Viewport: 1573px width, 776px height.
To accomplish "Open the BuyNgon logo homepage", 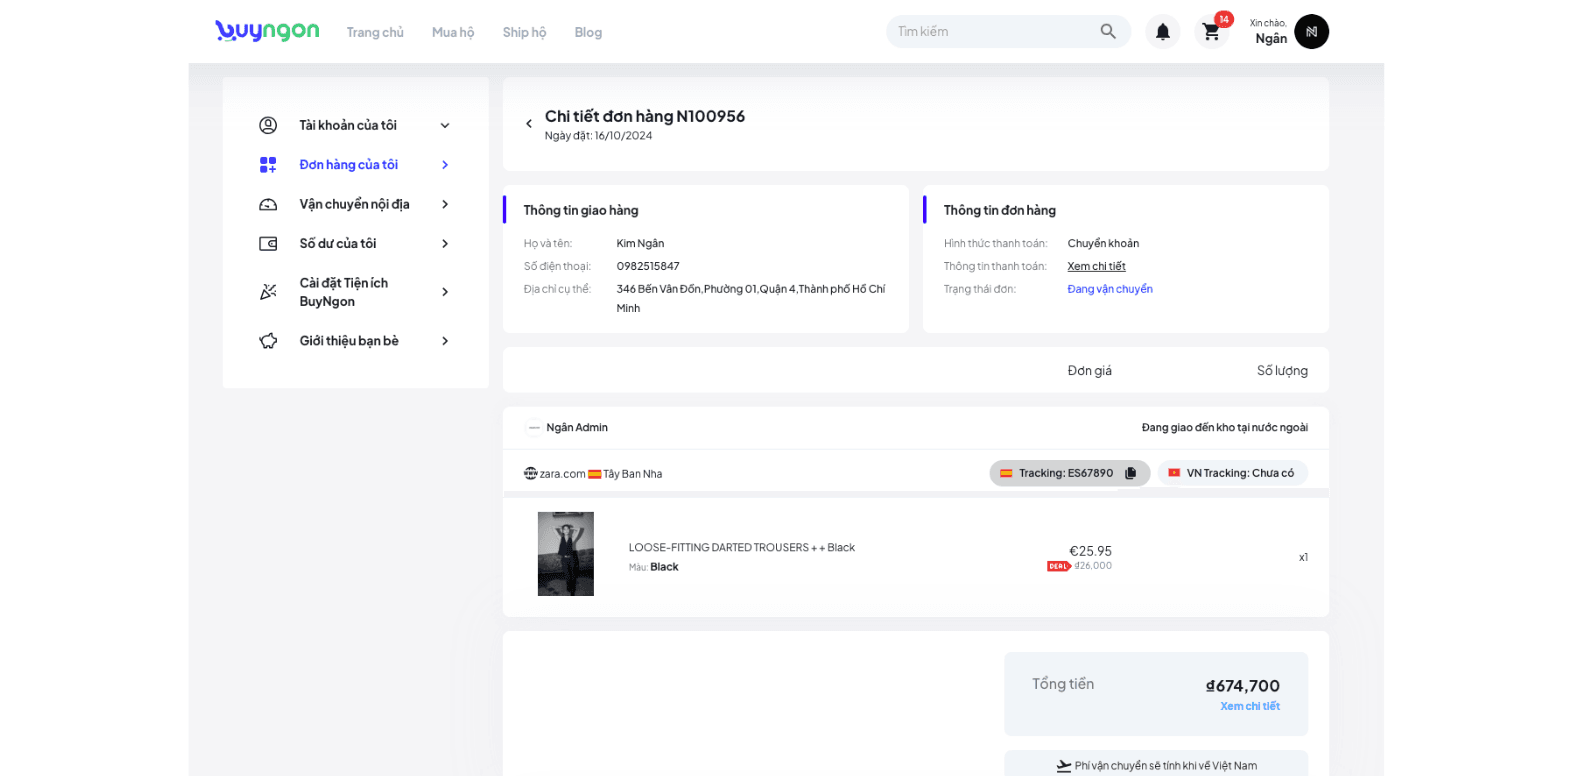I will coord(267,31).
